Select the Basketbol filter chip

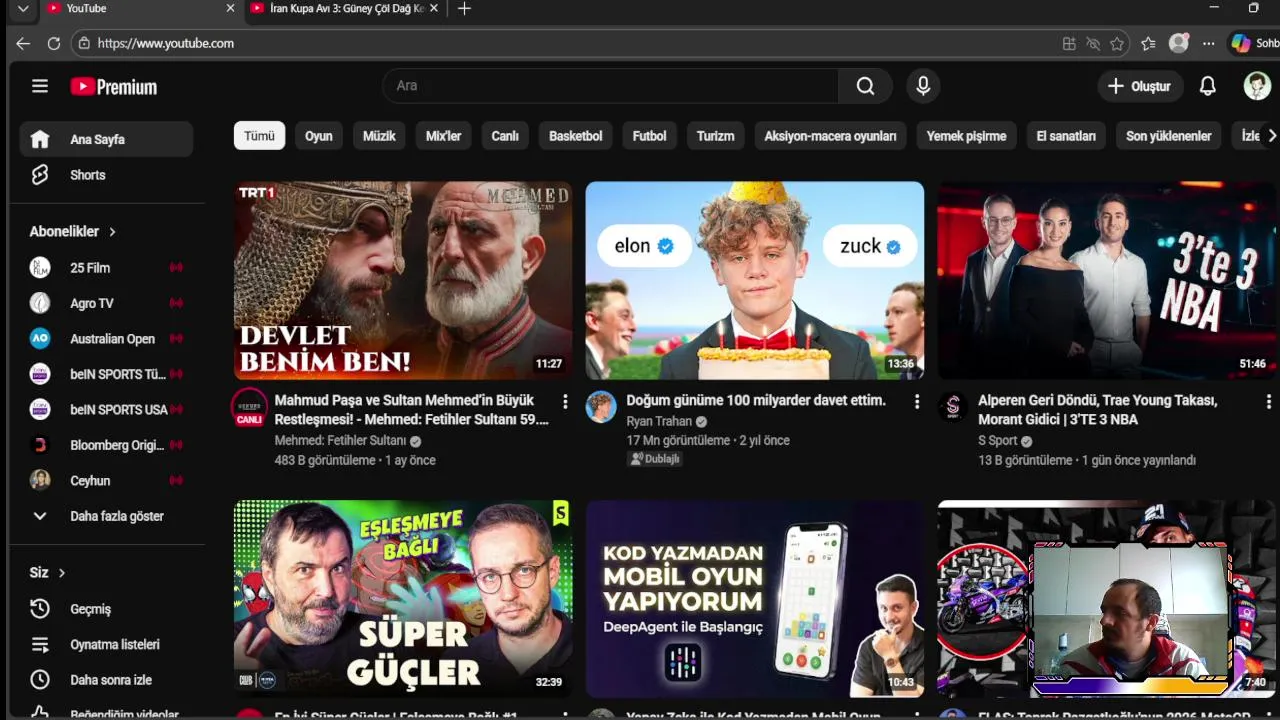pos(576,136)
